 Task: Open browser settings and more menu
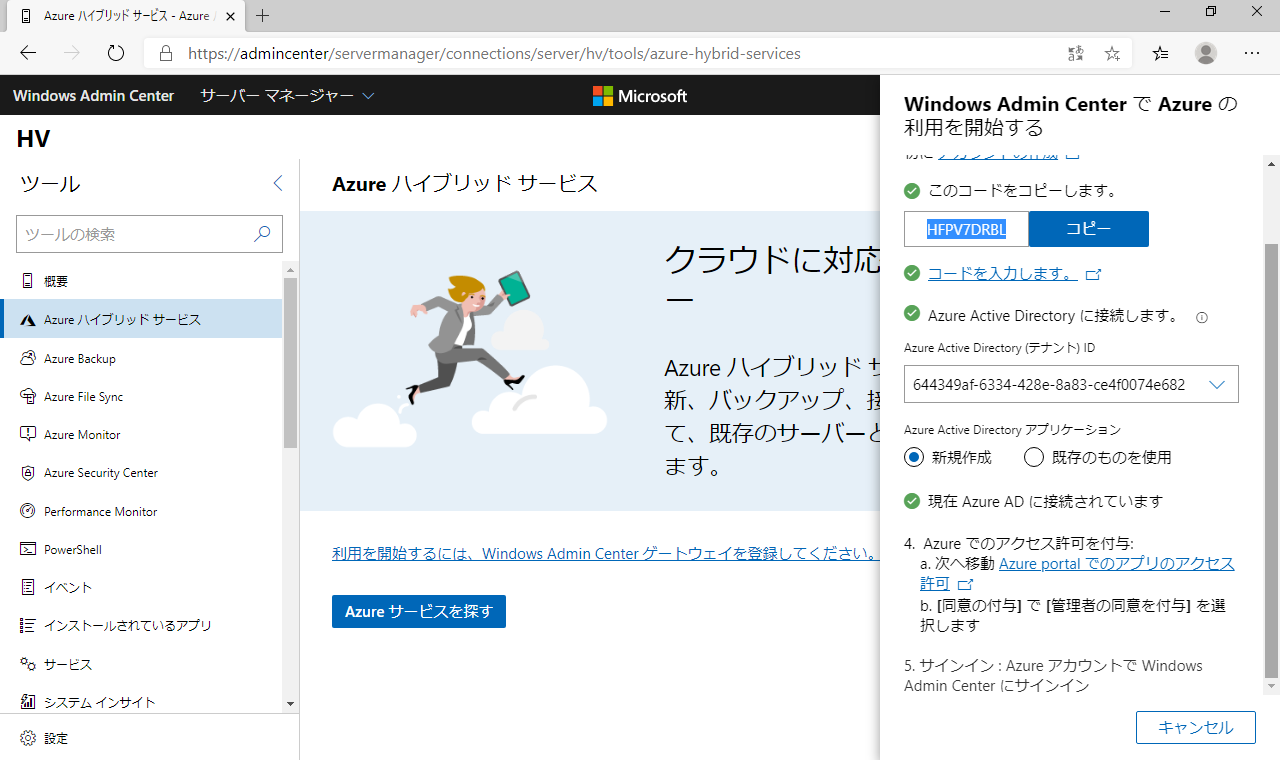click(x=1252, y=53)
